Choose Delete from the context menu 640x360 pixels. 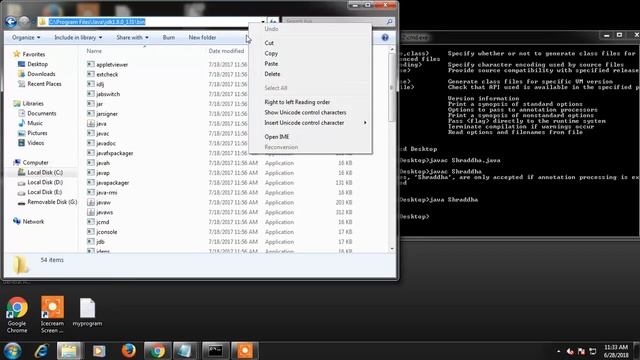coord(272,74)
